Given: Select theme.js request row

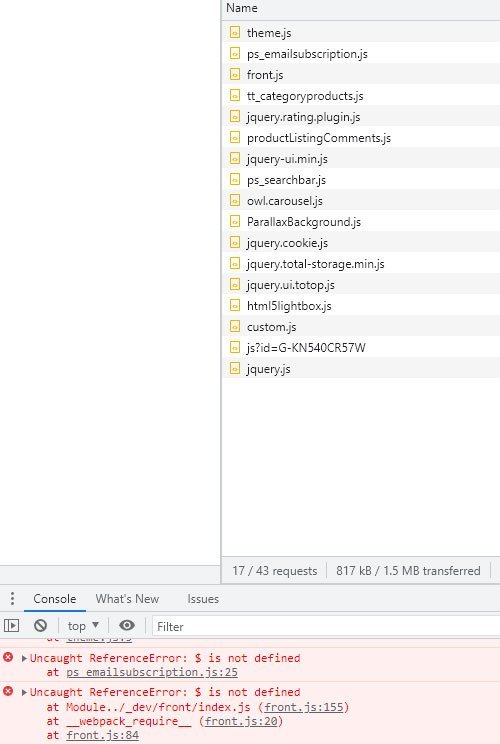Looking at the screenshot, I should click(x=361, y=32).
